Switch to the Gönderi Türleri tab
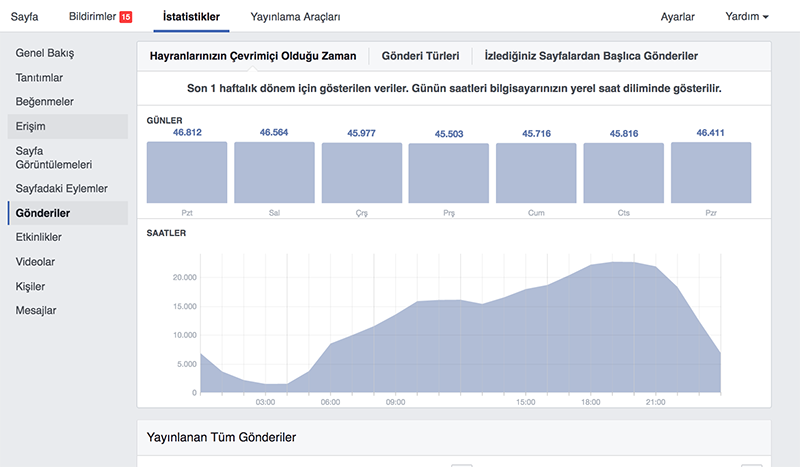Screen dimensions: 800x467 pos(420,56)
